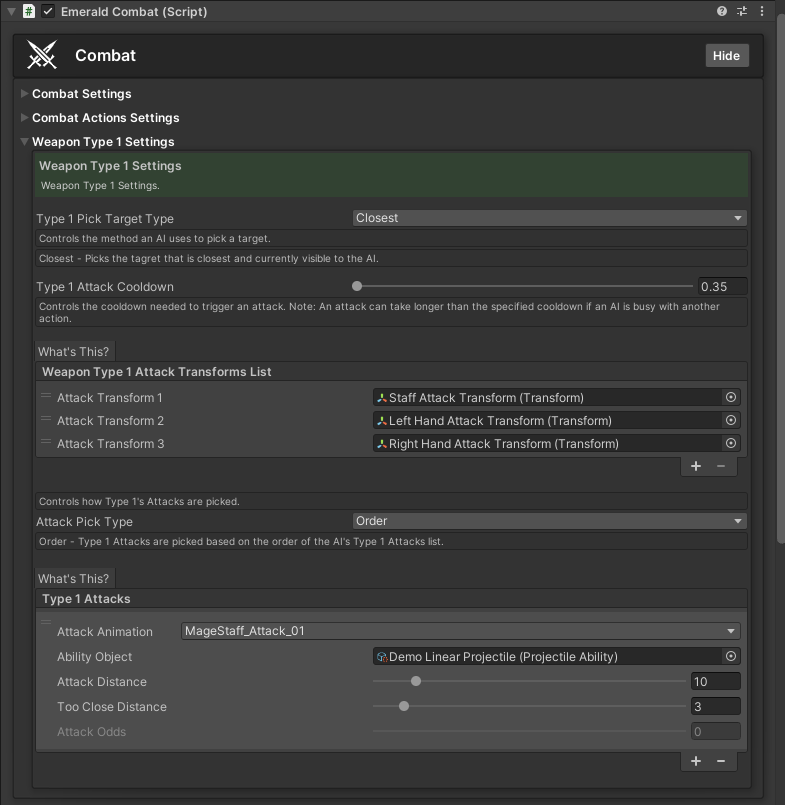Expand the Combat Settings section

pos(25,94)
